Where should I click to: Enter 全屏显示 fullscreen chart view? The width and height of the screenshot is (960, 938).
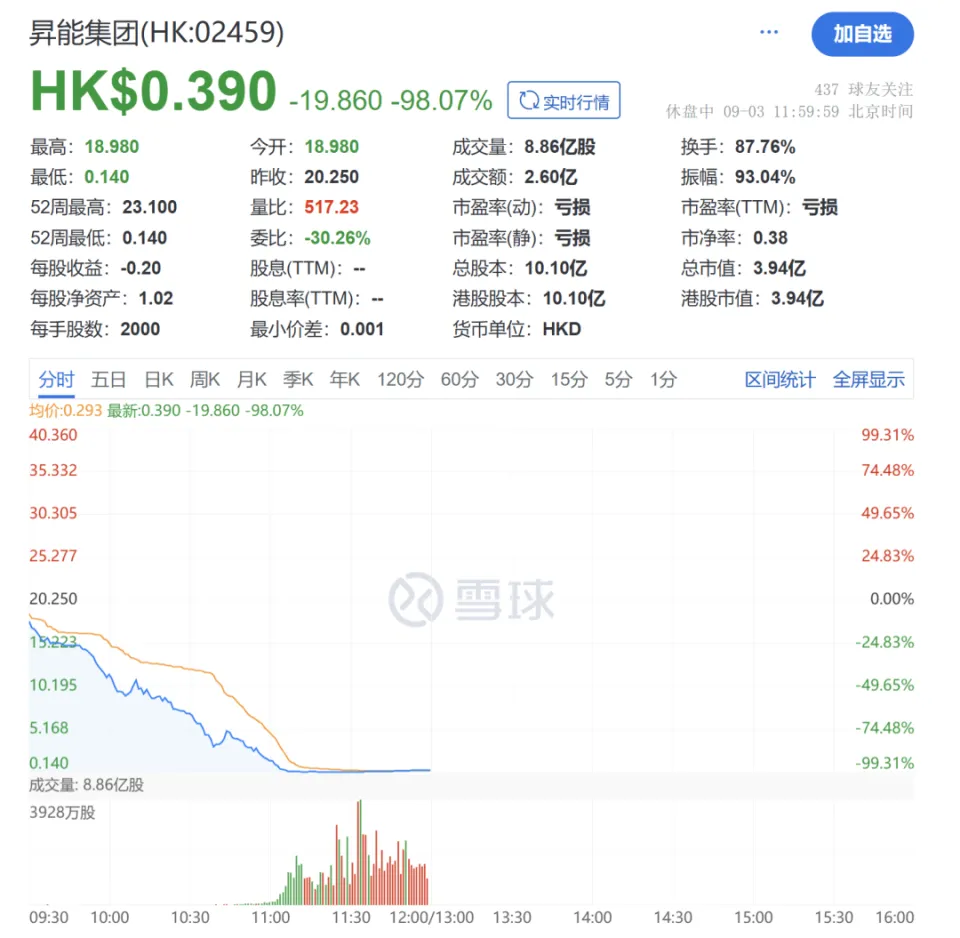[x=869, y=380]
